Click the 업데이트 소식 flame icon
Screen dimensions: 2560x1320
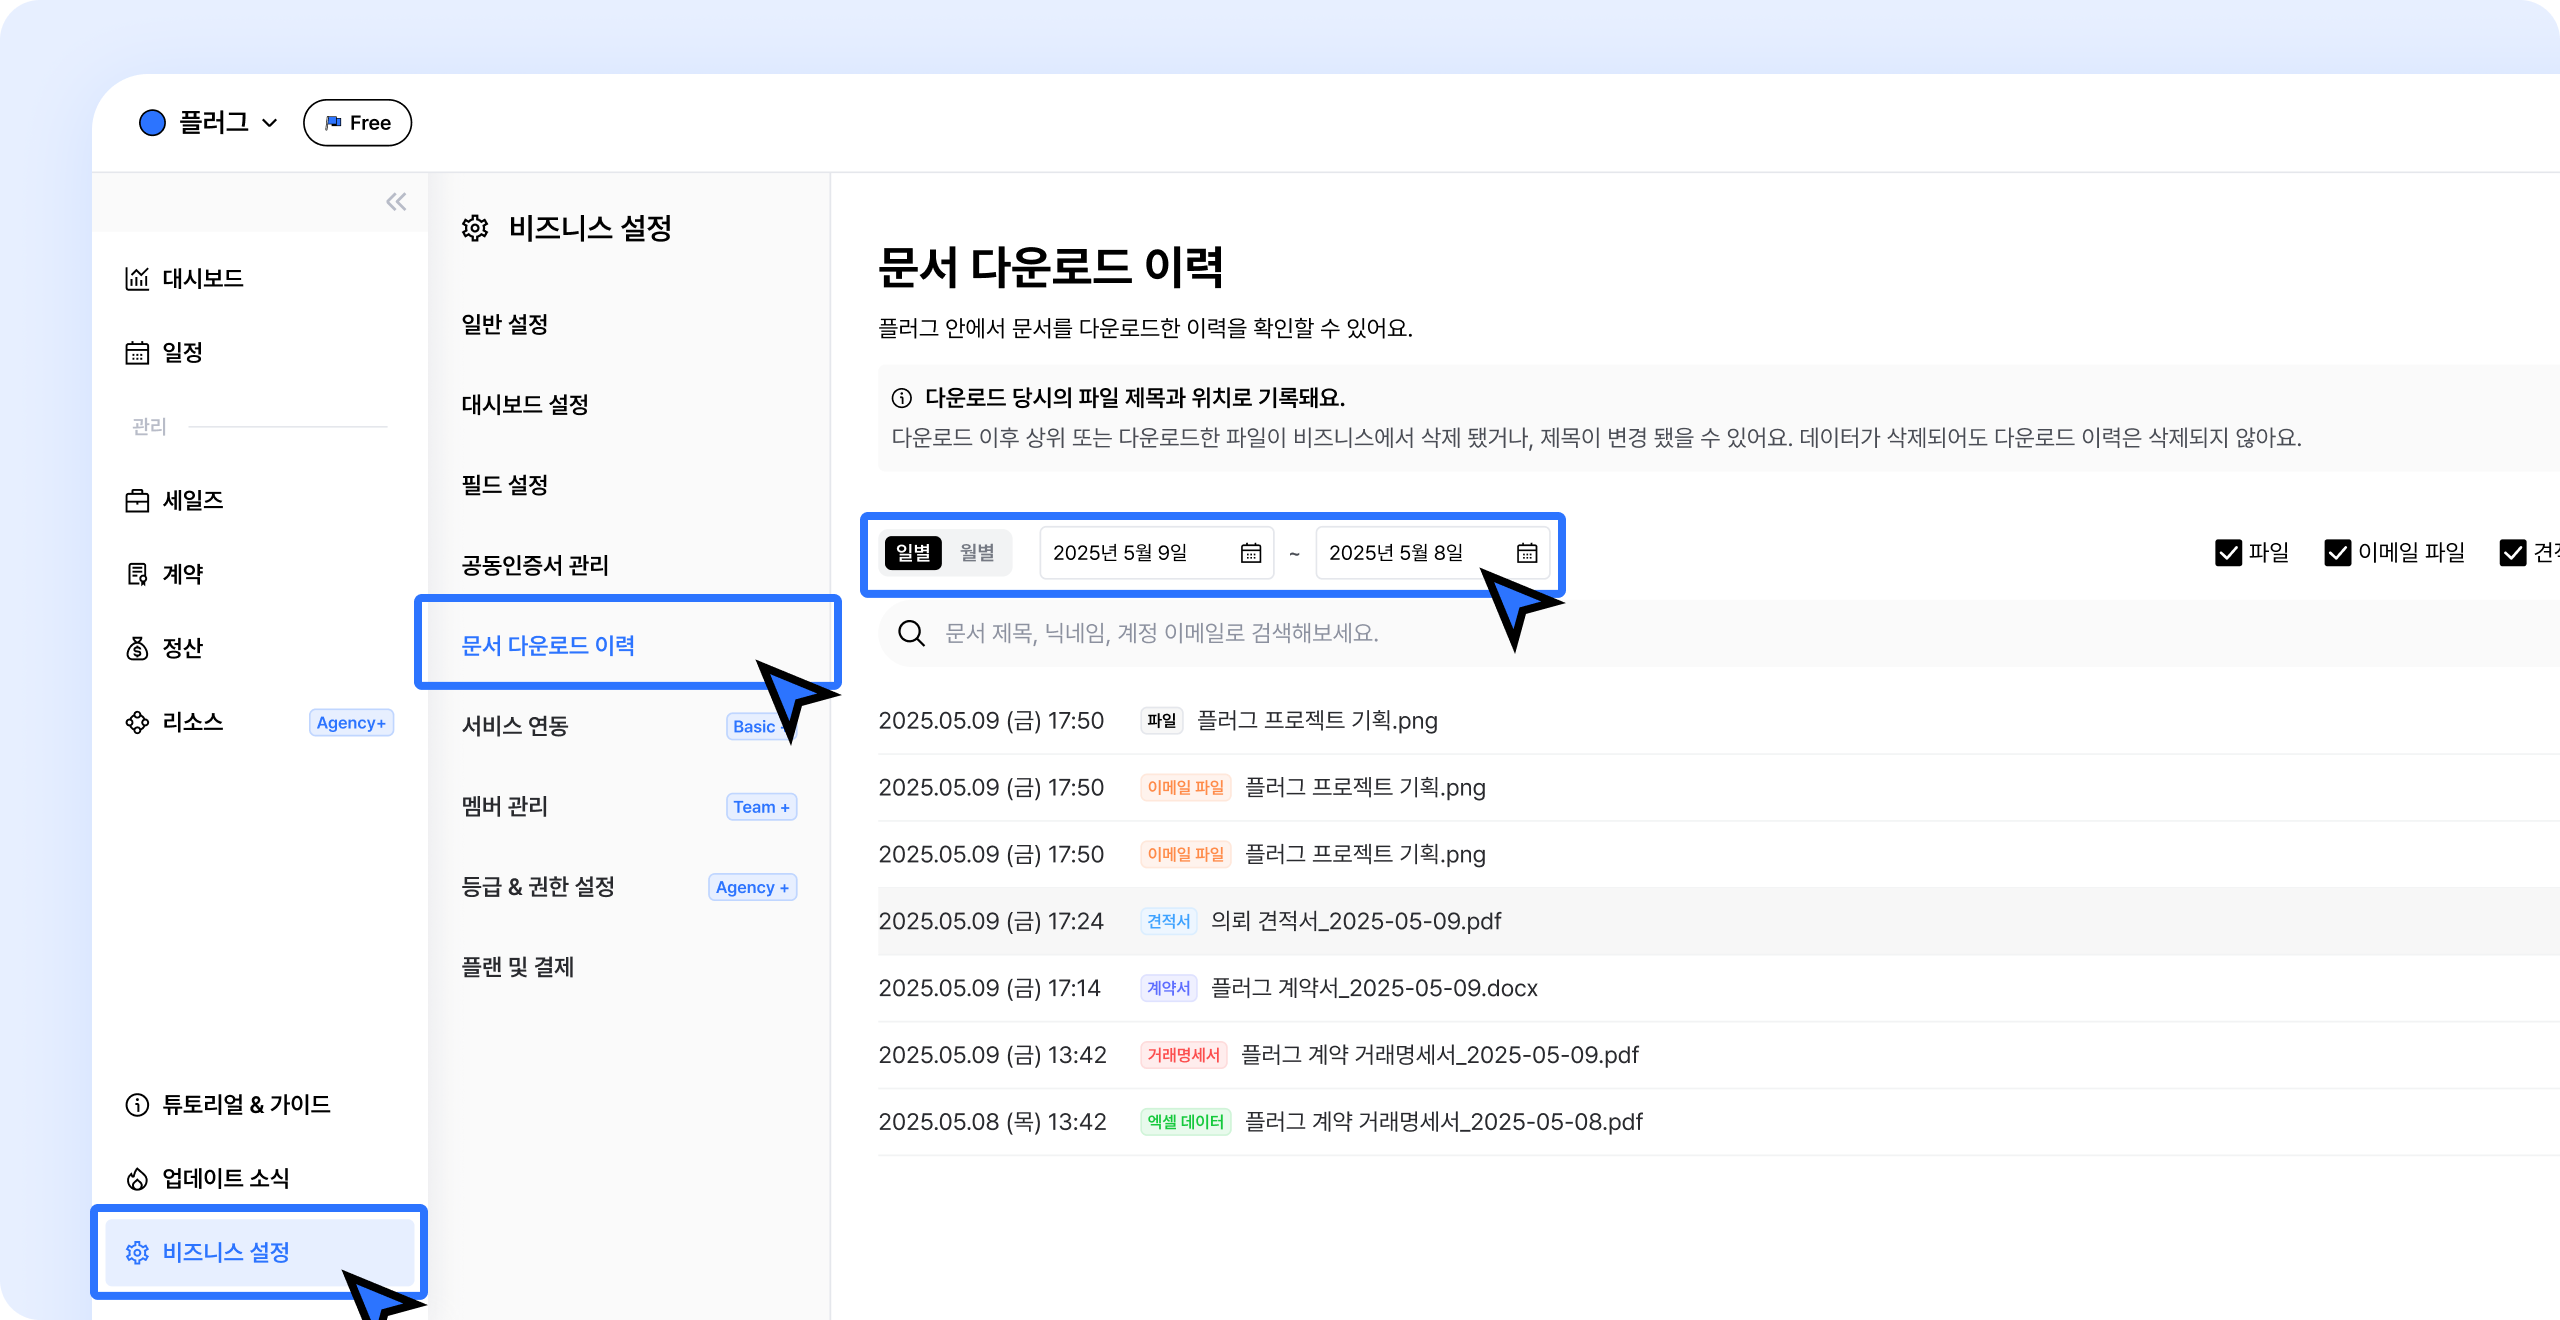137,1179
